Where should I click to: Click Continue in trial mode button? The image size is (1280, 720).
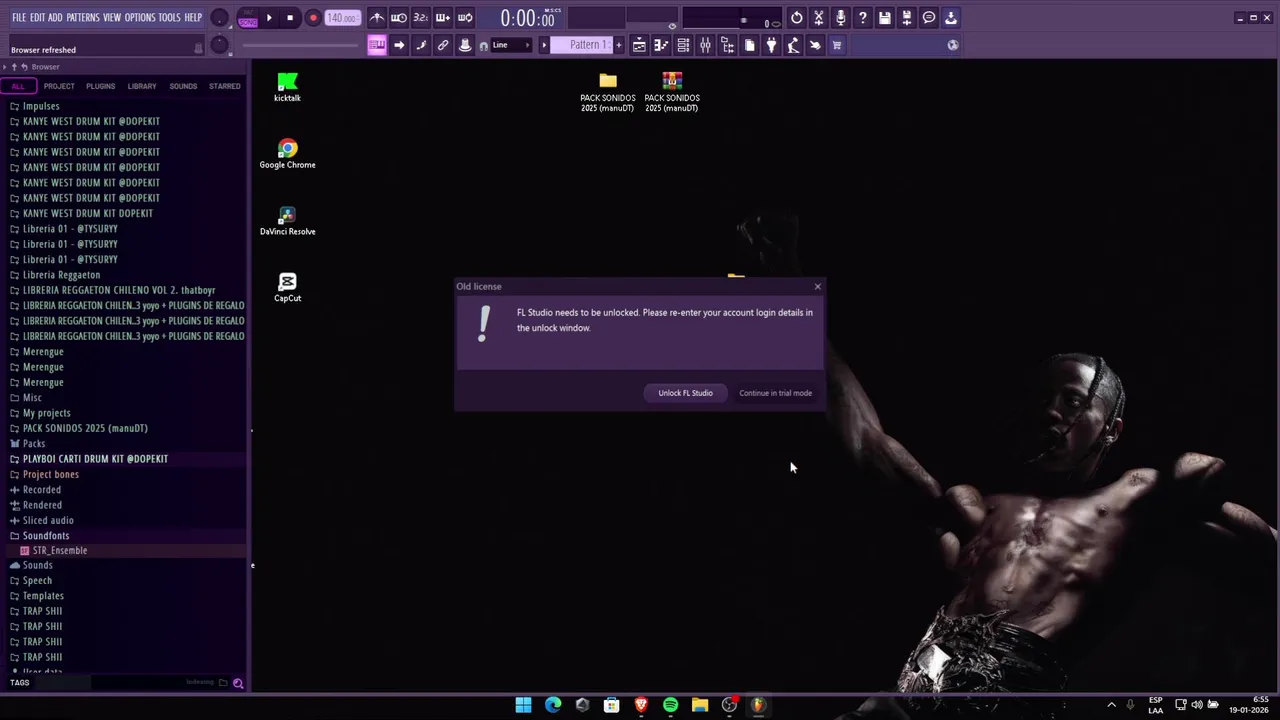(x=776, y=393)
